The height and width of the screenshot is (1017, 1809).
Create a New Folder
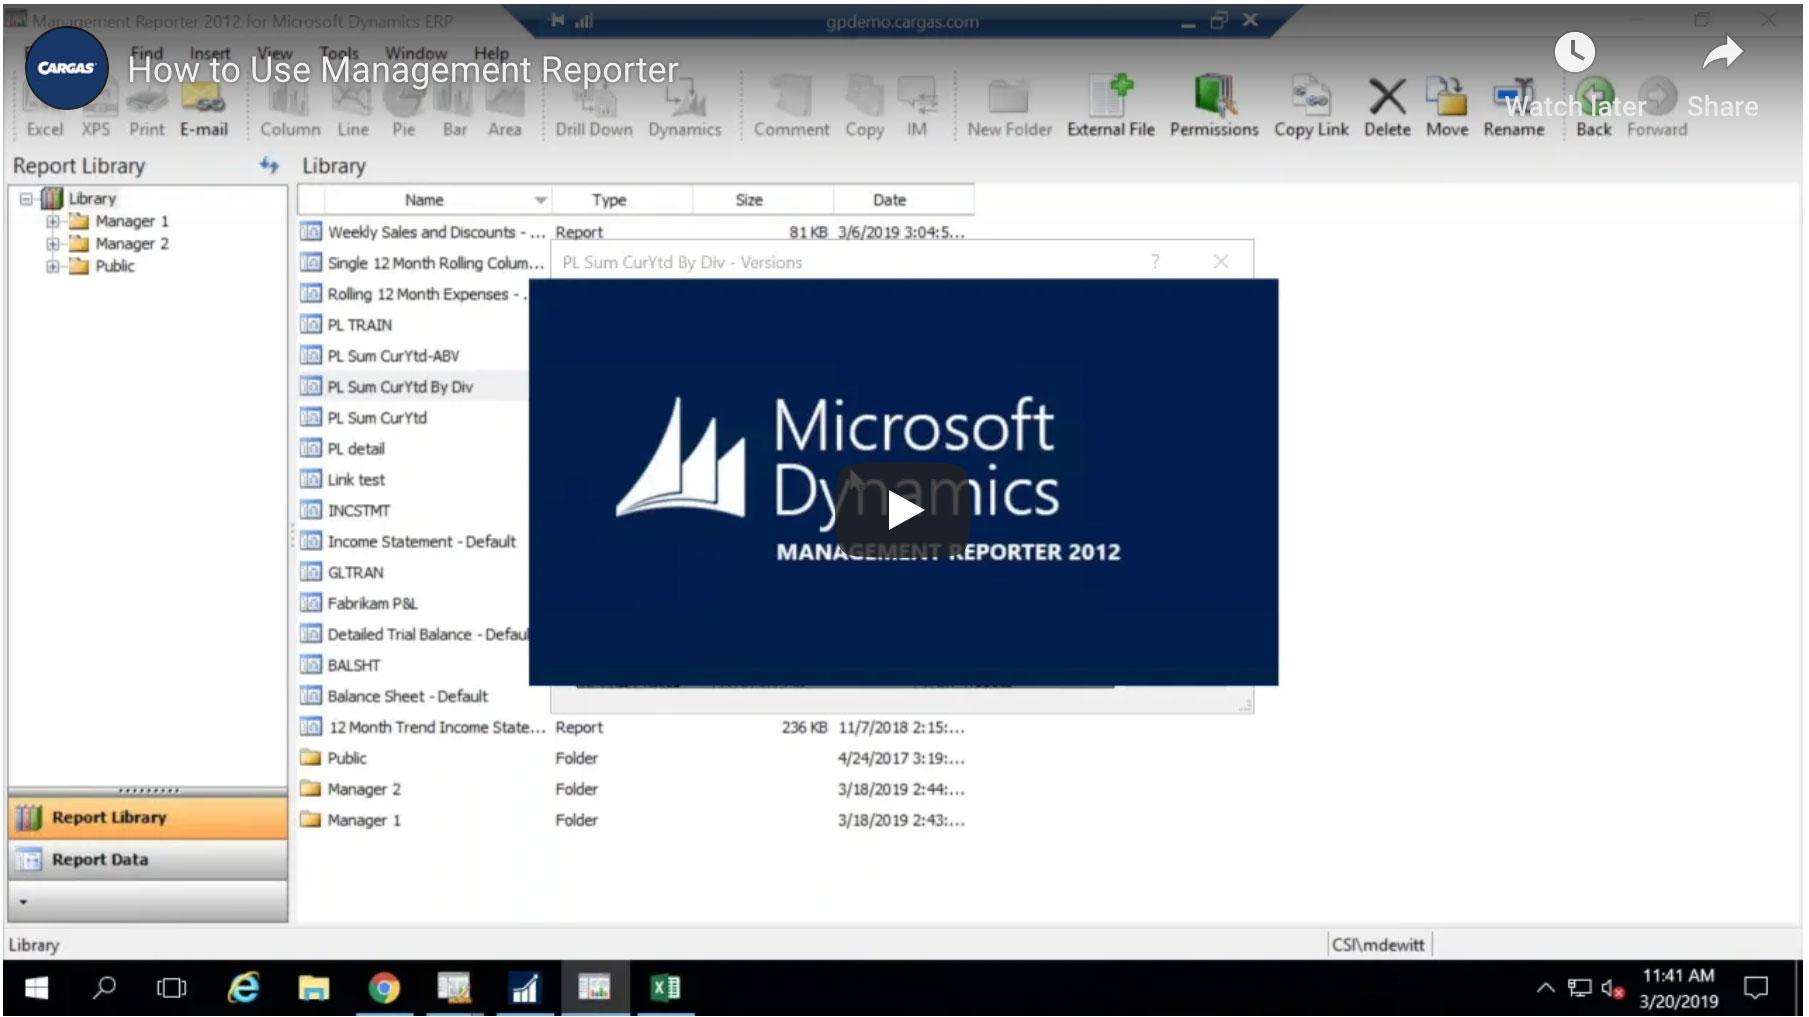click(x=1009, y=108)
